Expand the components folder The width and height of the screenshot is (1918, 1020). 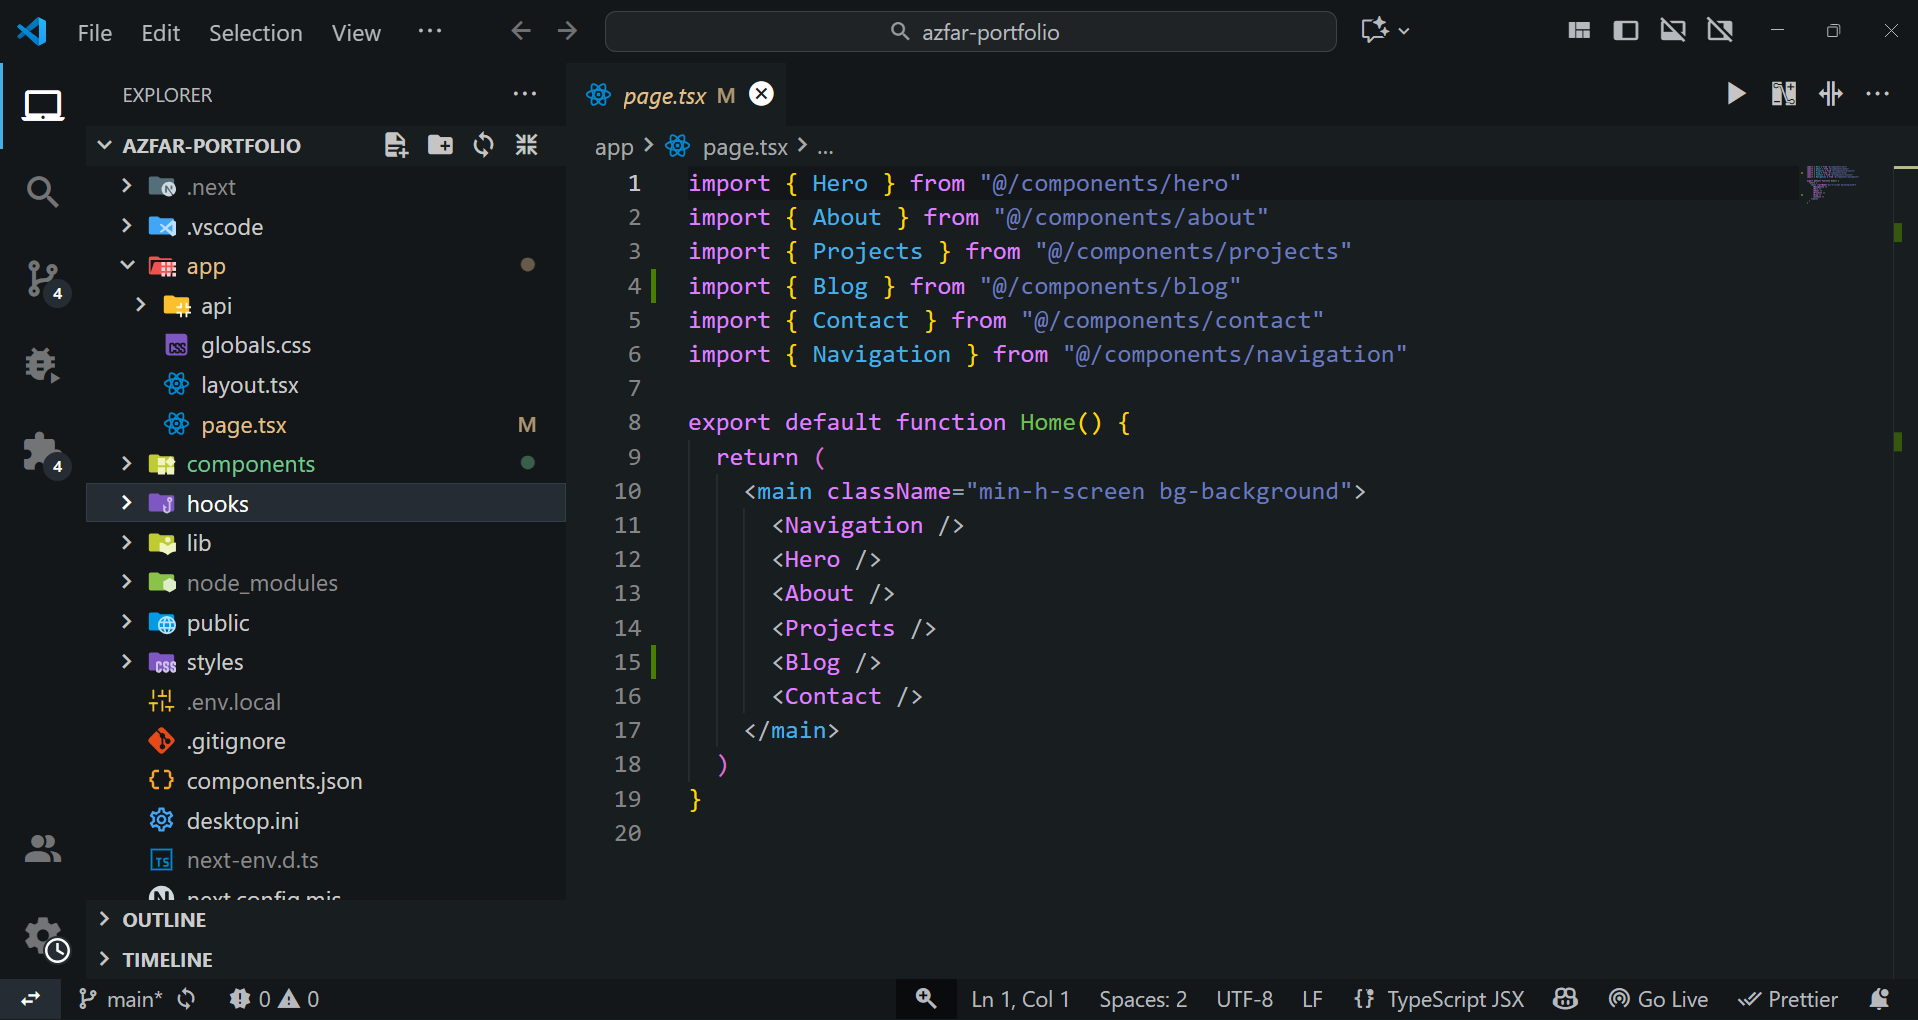point(126,463)
